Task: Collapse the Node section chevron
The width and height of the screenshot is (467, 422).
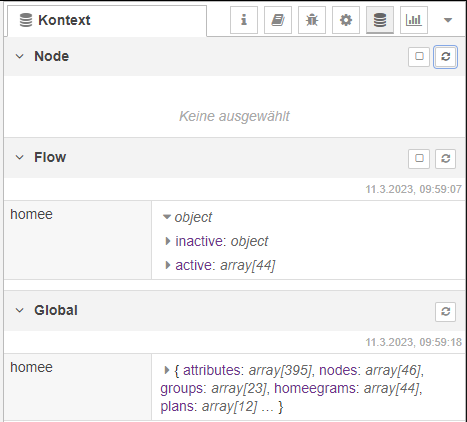Action: click(x=20, y=56)
